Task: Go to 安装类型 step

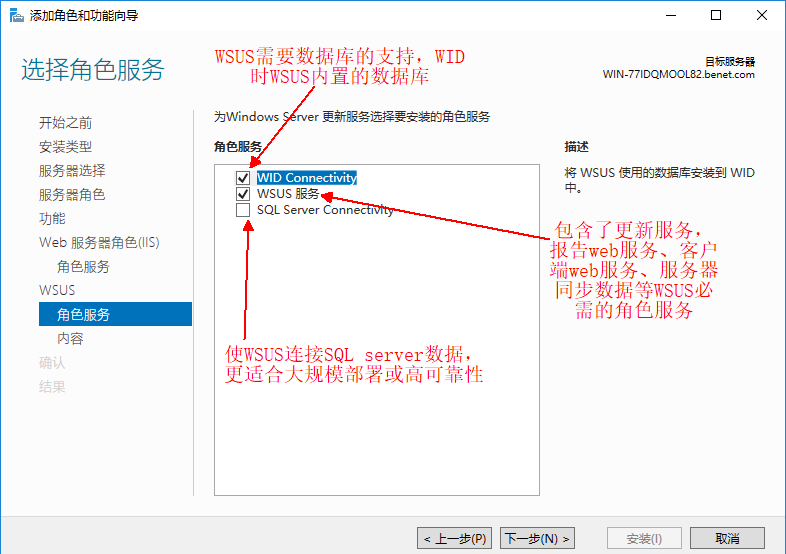Action: (x=65, y=146)
